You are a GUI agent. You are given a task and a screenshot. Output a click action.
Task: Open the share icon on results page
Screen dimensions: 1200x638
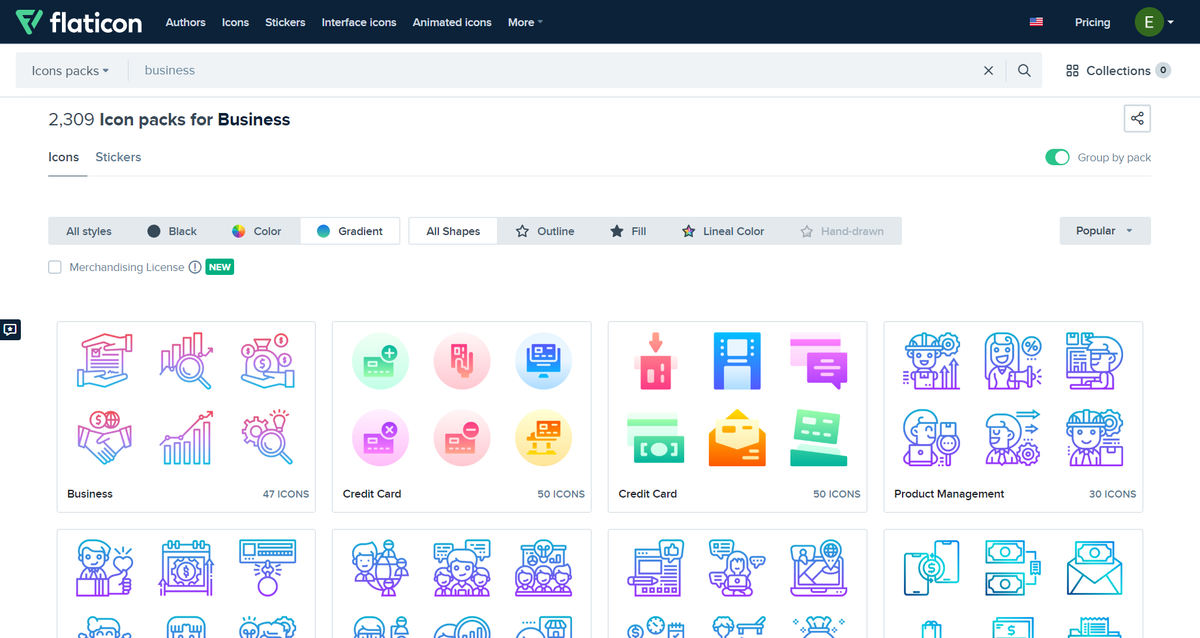tap(1137, 118)
